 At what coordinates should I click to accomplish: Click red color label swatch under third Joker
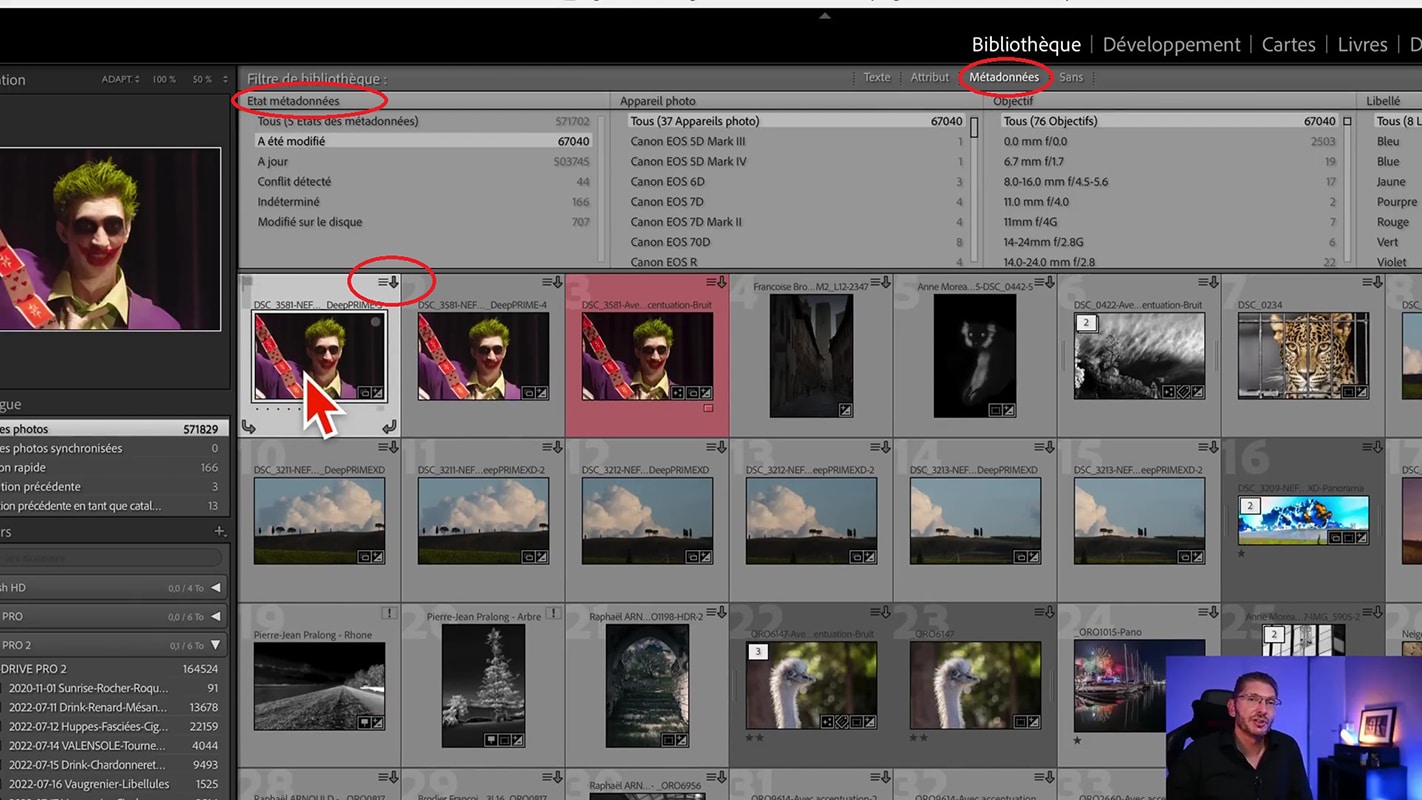(708, 408)
